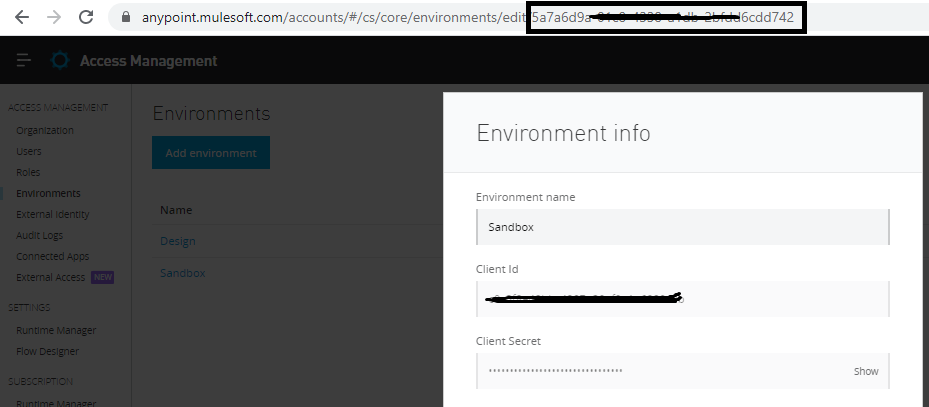This screenshot has width=929, height=407.
Task: Click the browser forward arrow
Action: 54,17
